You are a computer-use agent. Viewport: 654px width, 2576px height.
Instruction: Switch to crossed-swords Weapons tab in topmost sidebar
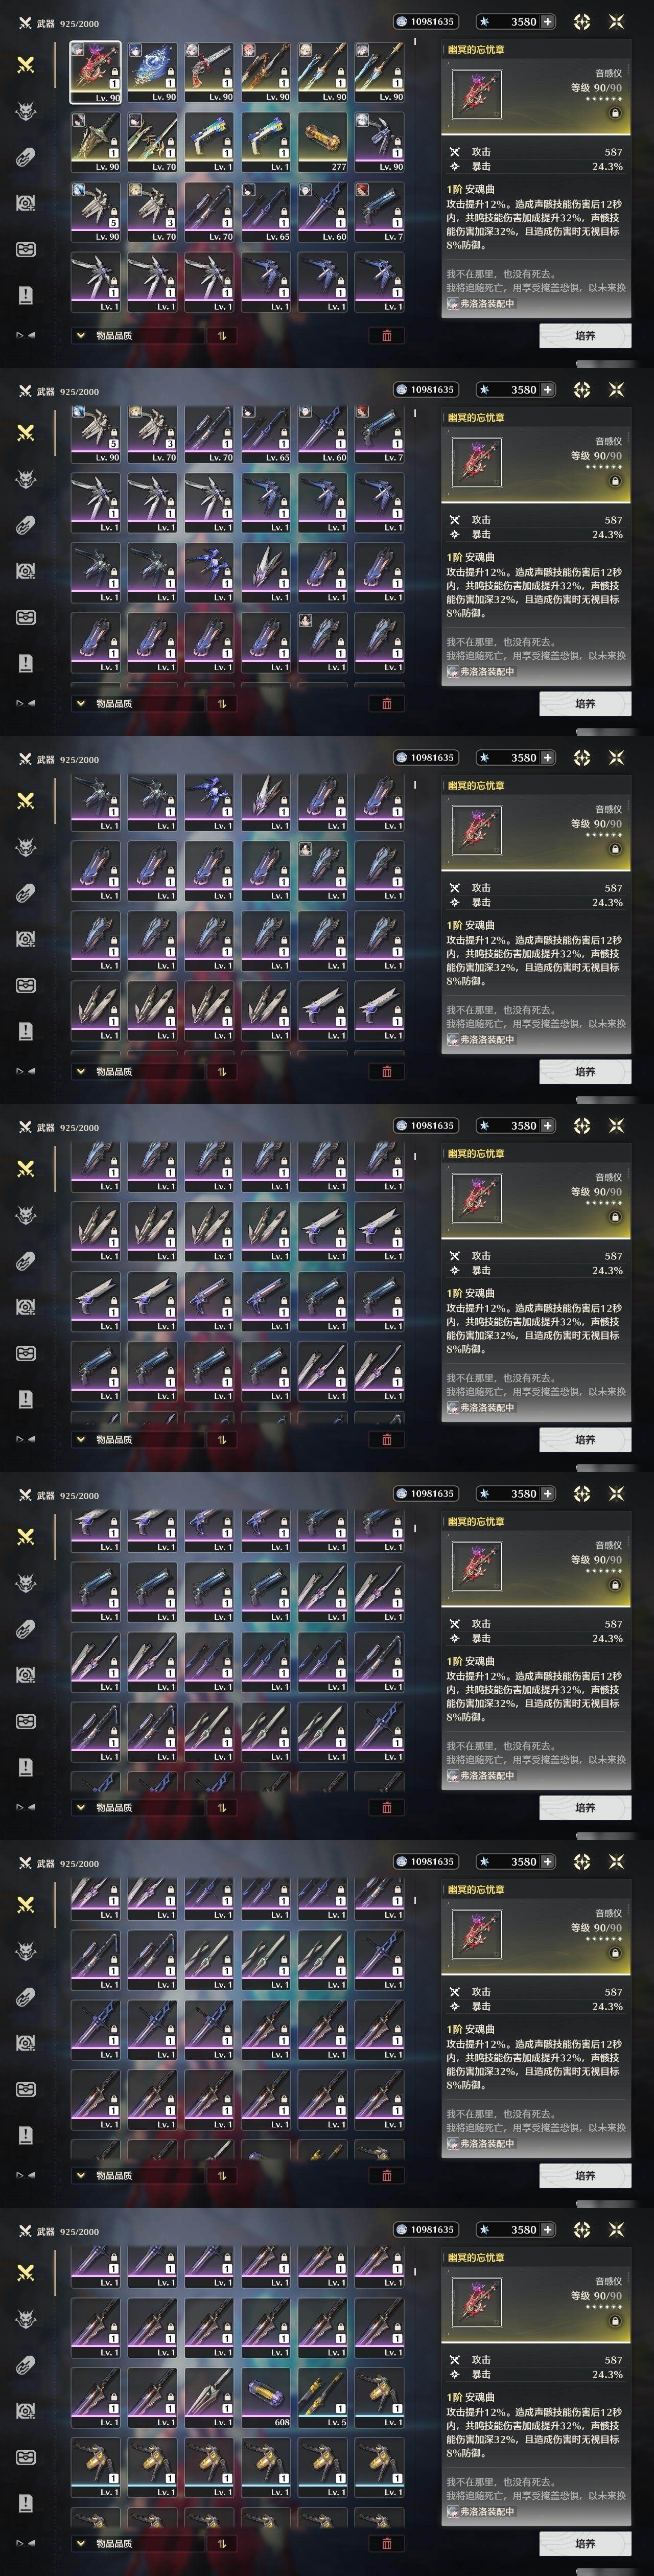click(26, 65)
